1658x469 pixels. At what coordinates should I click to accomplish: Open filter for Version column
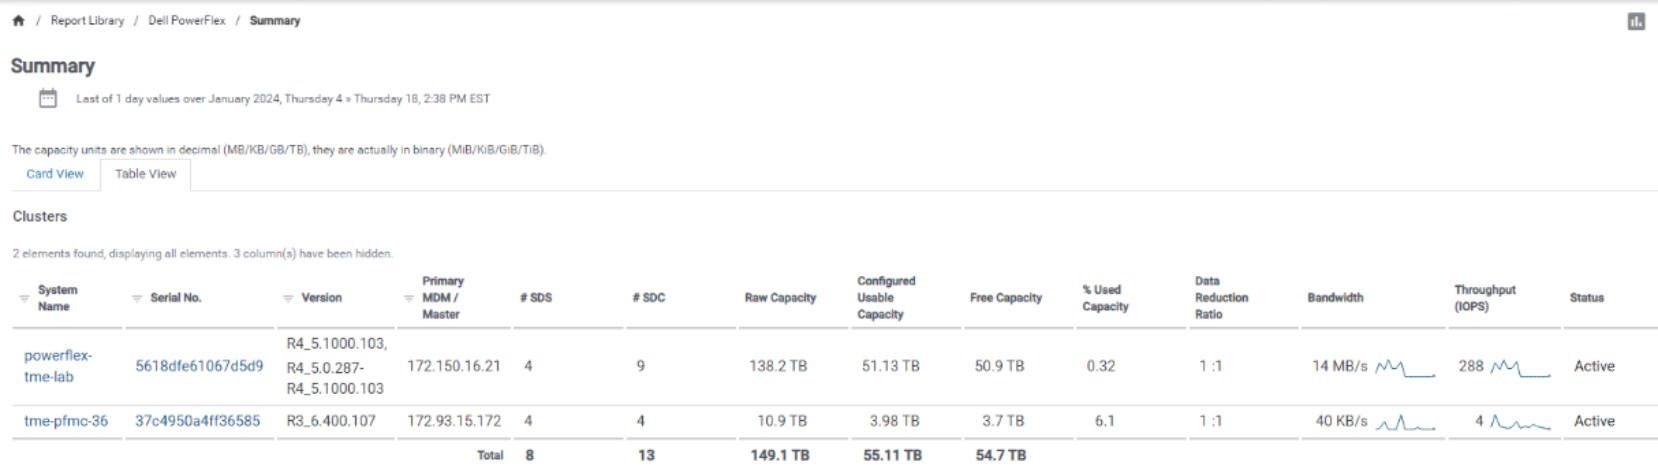click(x=288, y=298)
